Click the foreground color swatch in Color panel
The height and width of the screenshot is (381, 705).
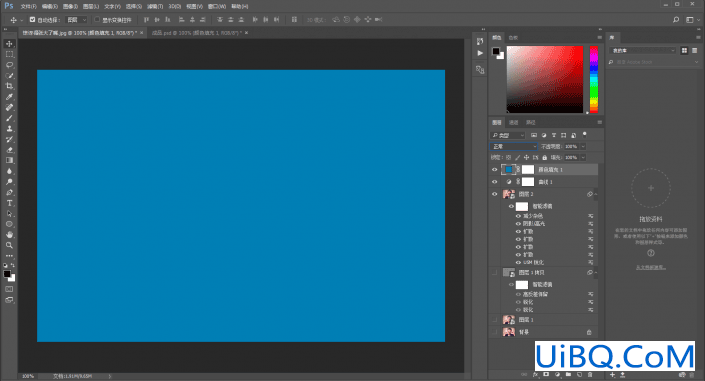[495, 51]
